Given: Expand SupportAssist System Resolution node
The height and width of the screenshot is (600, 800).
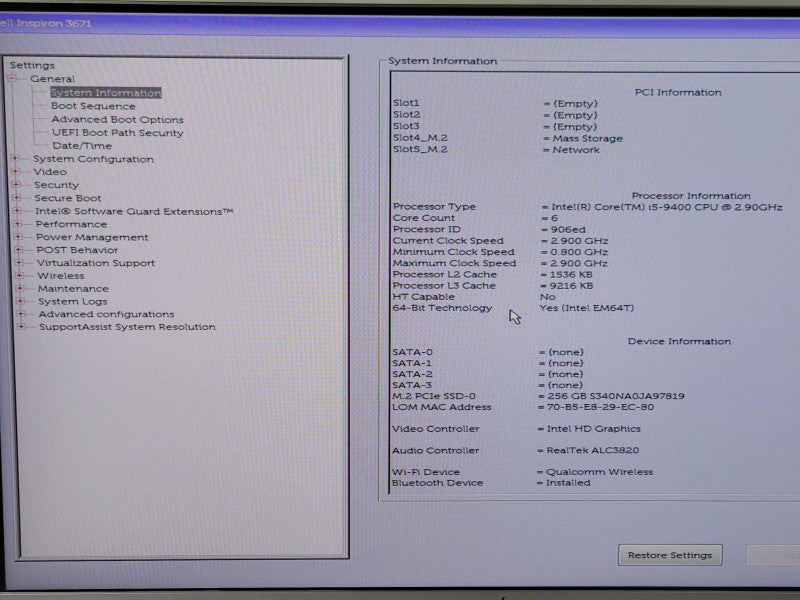Looking at the screenshot, I should click(x=21, y=327).
